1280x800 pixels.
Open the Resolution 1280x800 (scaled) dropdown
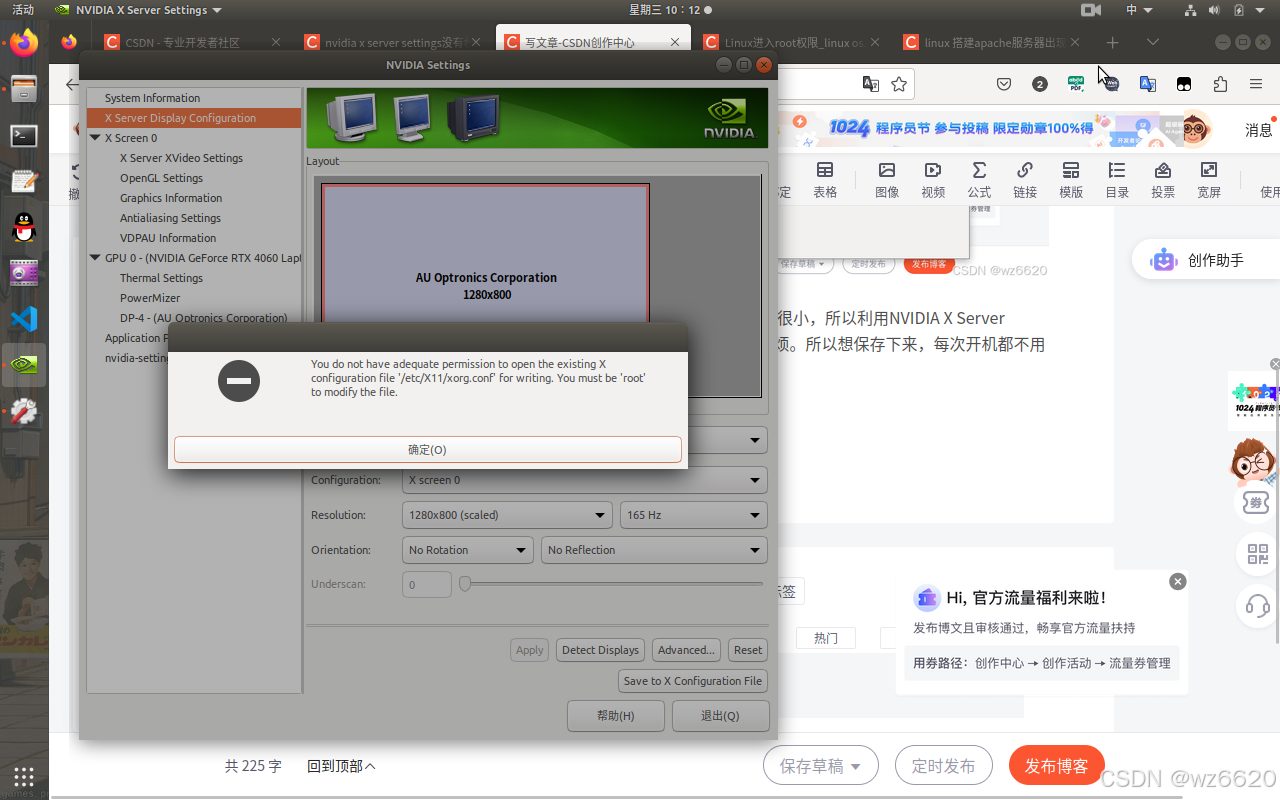coord(507,515)
